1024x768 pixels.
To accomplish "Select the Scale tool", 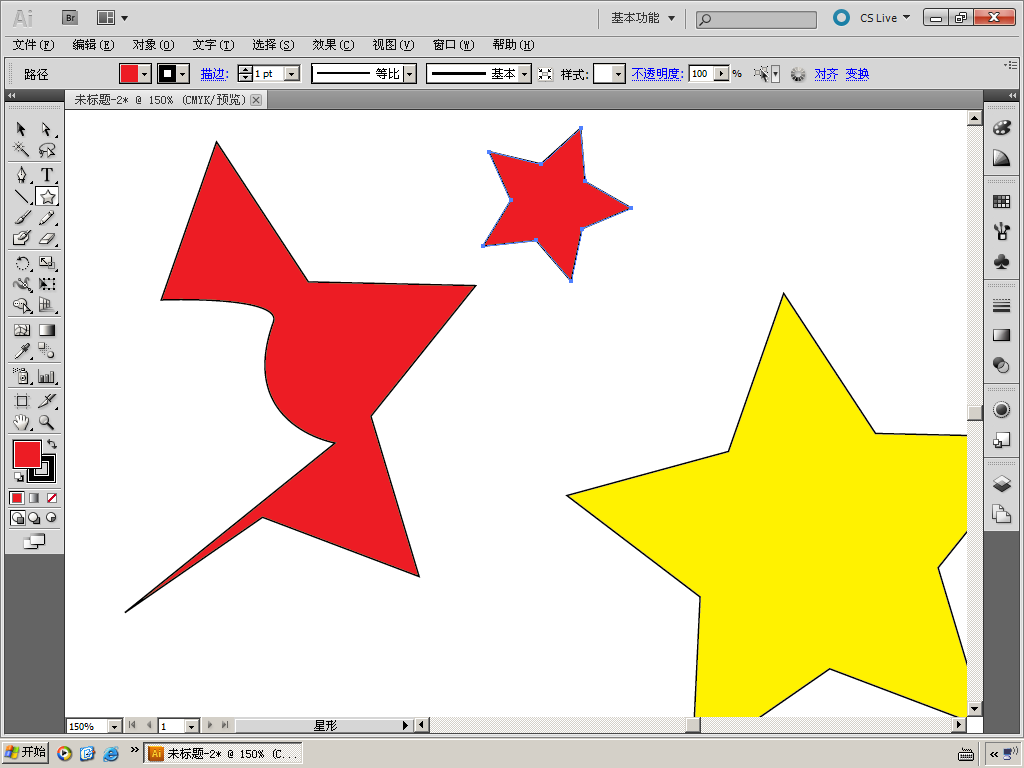I will point(46,263).
